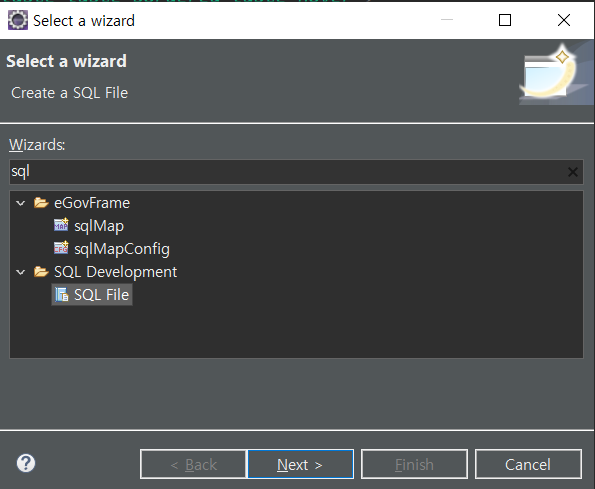Clear the wizard filter text with X
The height and width of the screenshot is (489, 595).
[573, 172]
